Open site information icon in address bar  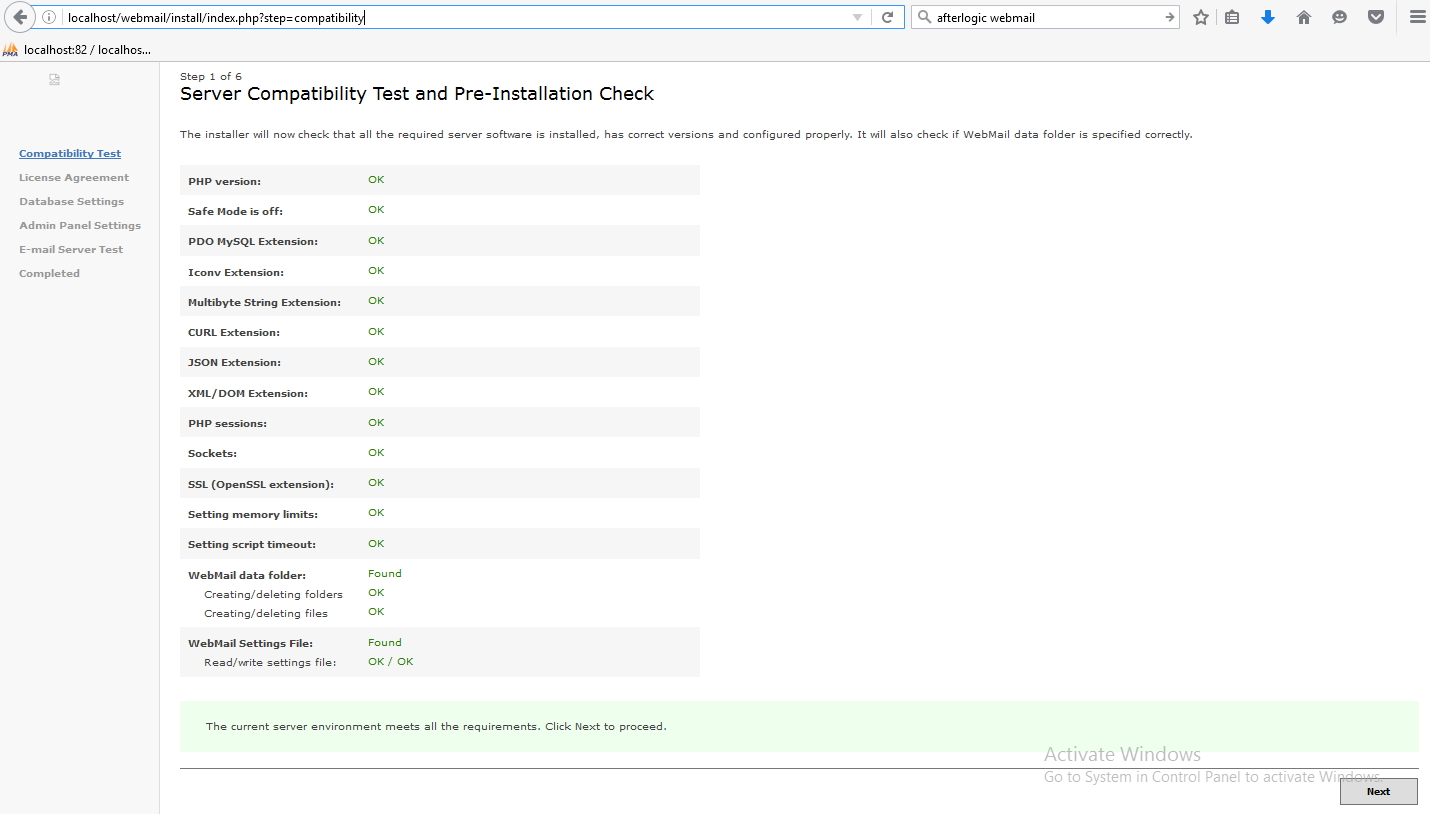coord(48,17)
